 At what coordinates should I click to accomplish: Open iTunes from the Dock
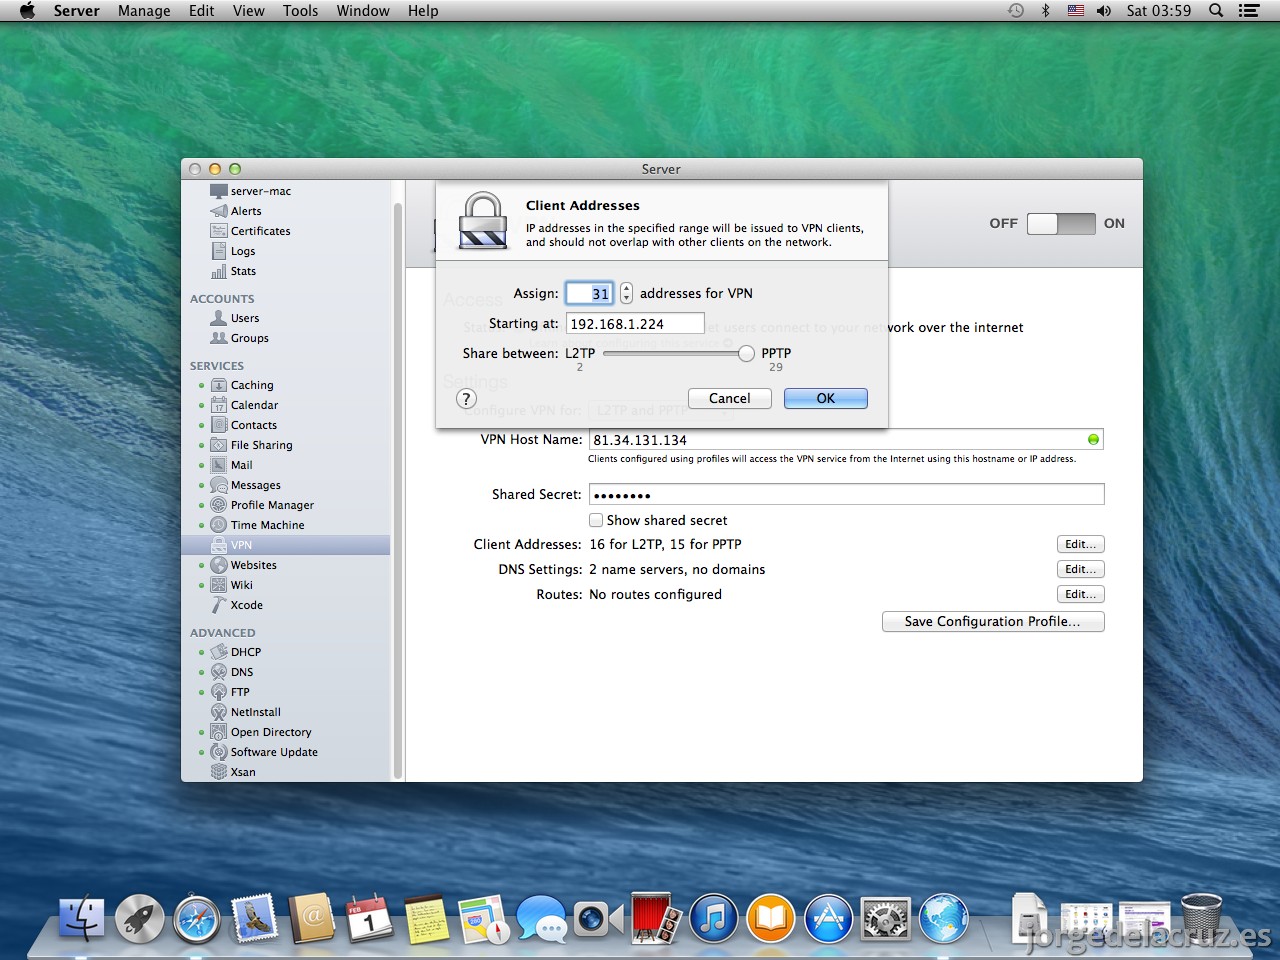point(713,918)
